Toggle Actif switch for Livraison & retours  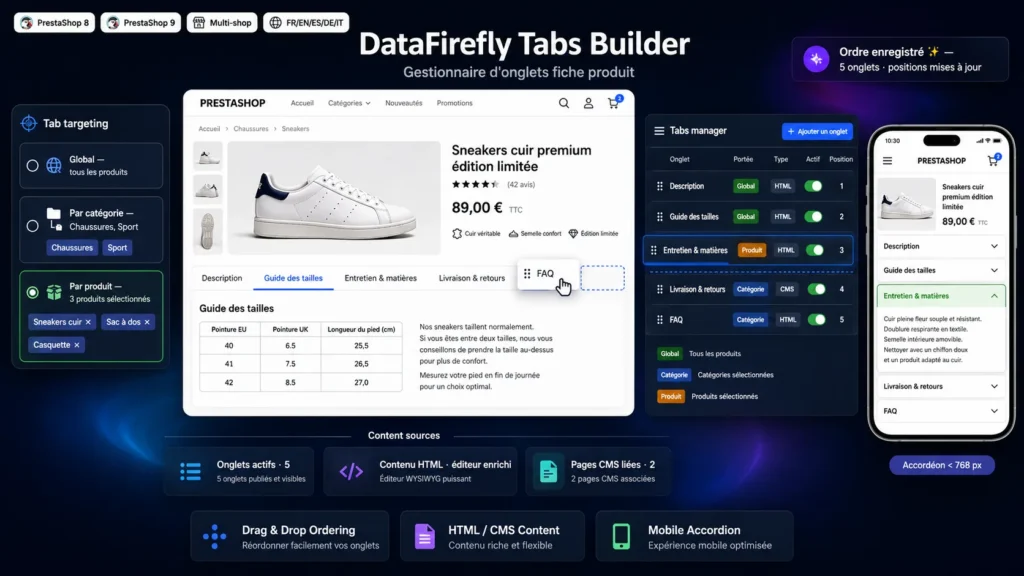[x=816, y=289]
